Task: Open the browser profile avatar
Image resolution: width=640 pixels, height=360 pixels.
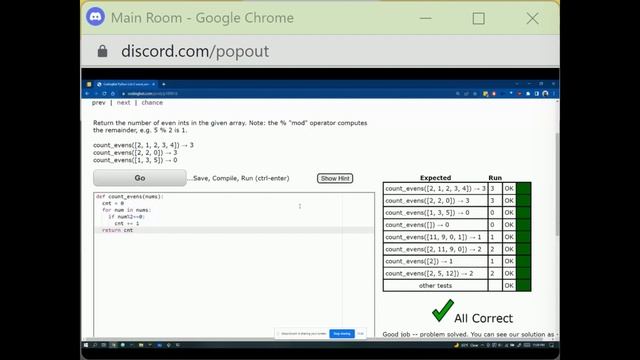Action: click(545, 93)
